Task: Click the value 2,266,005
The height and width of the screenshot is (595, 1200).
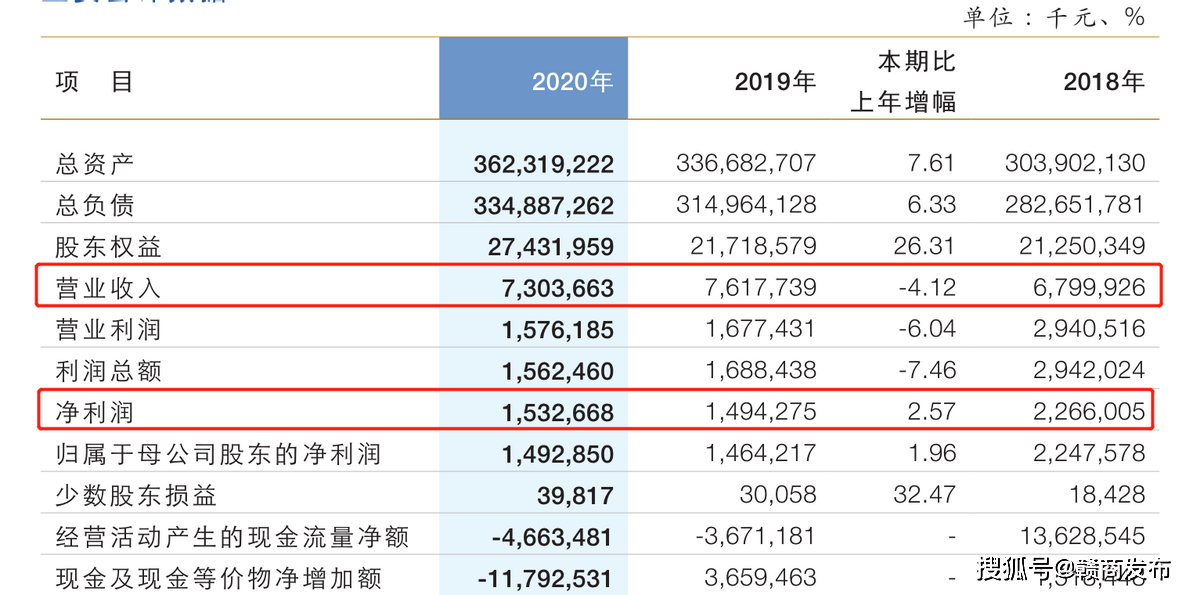Action: pos(1089,411)
